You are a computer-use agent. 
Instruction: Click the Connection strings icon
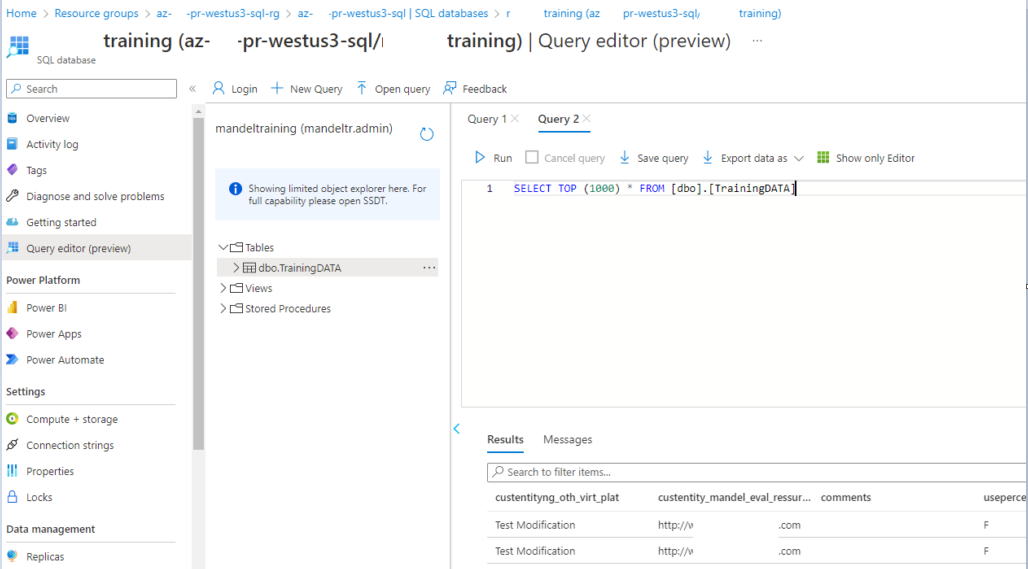pos(12,444)
